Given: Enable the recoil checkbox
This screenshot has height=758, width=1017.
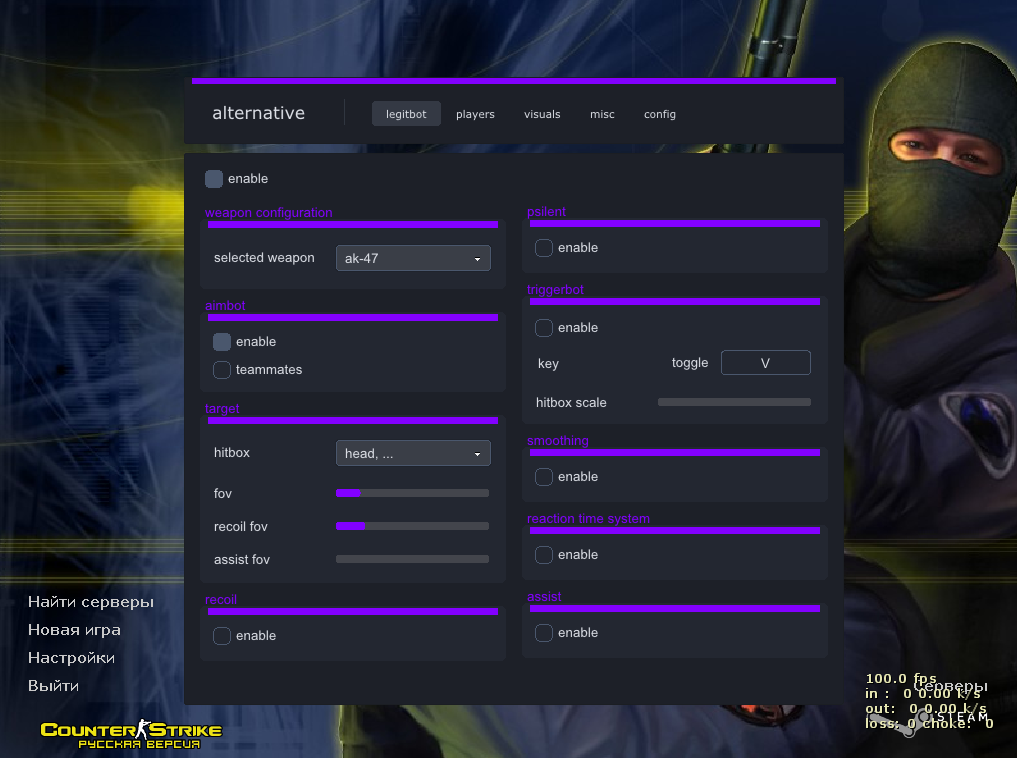Looking at the screenshot, I should coord(222,635).
